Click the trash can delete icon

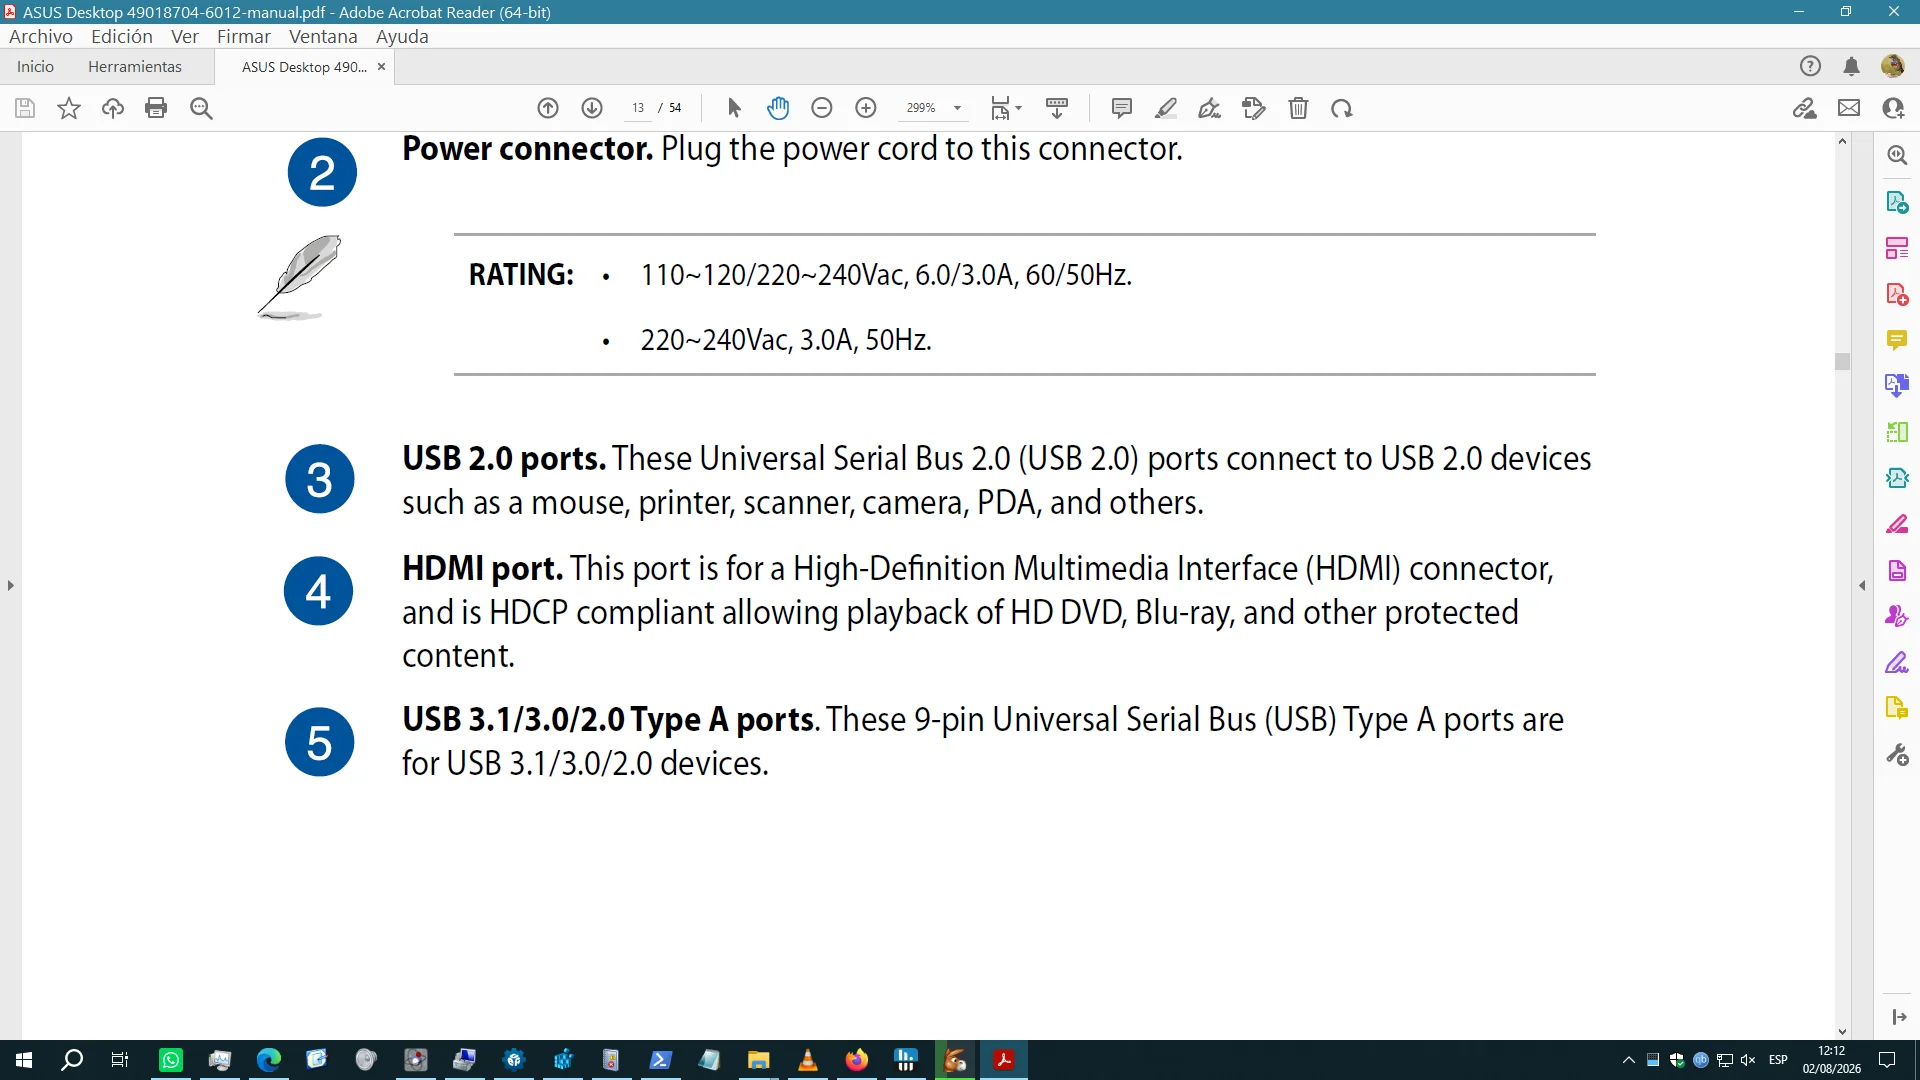click(x=1298, y=108)
